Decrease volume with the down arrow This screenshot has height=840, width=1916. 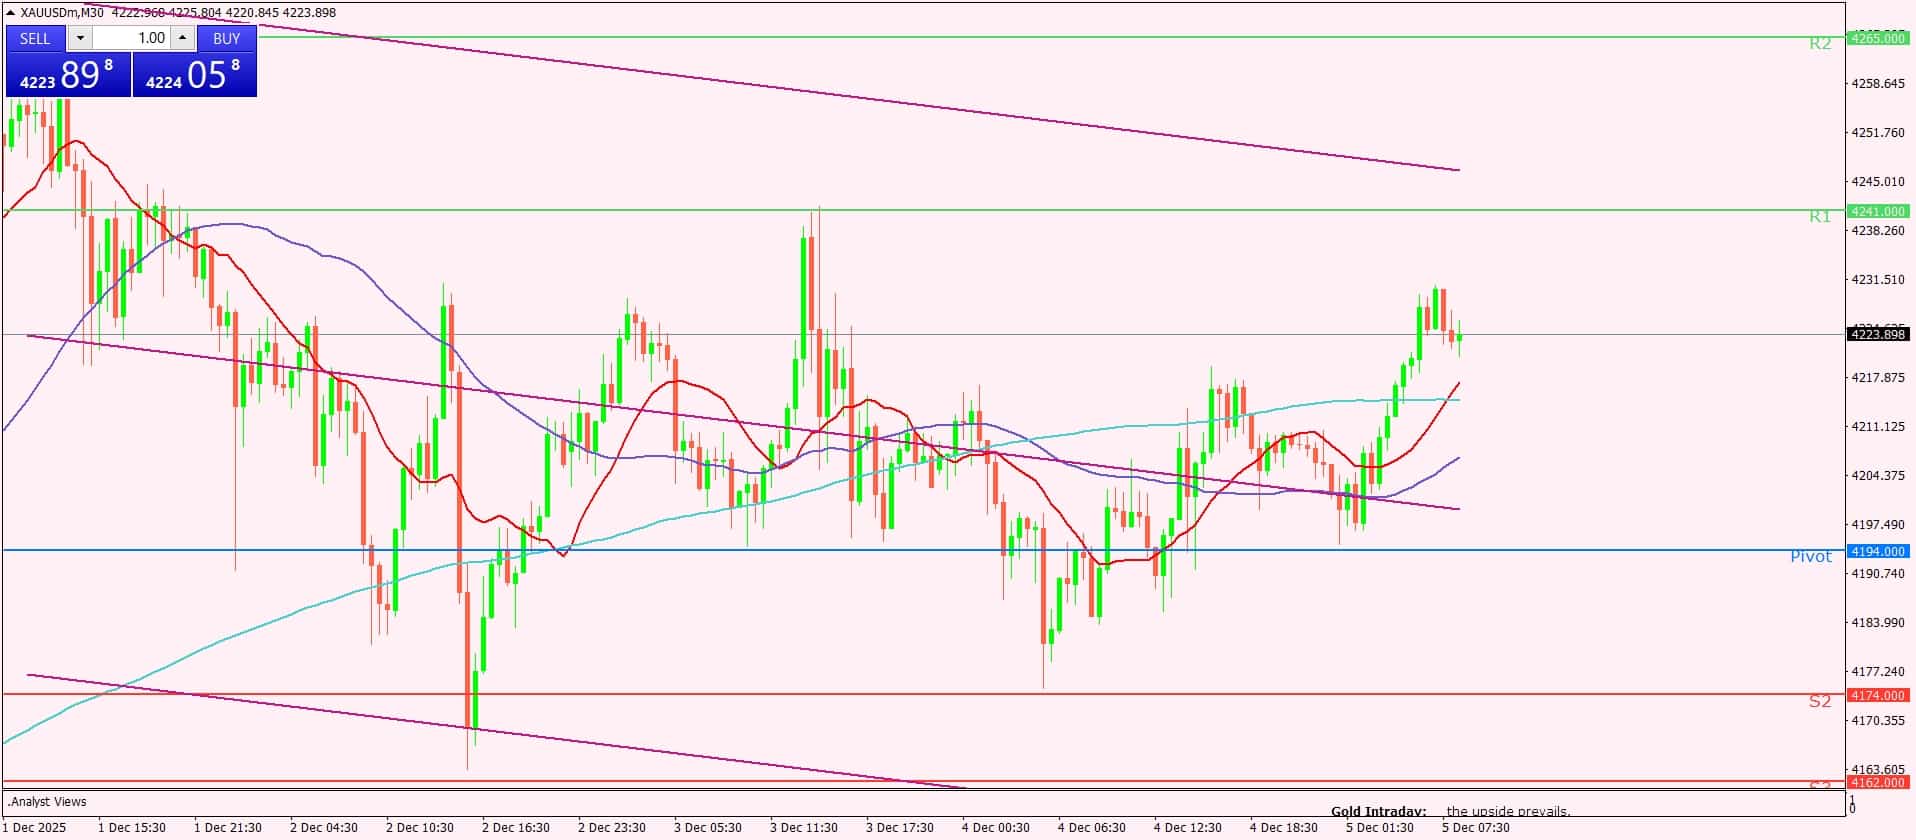[81, 38]
